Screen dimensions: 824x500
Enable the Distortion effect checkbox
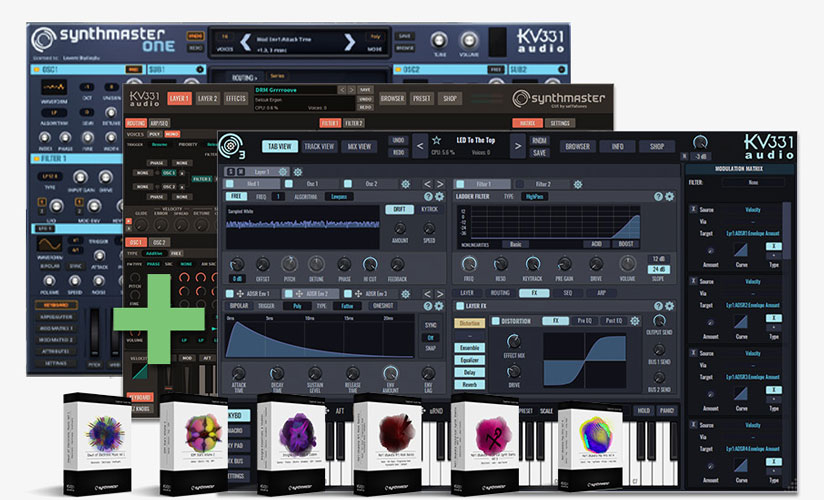(494, 322)
